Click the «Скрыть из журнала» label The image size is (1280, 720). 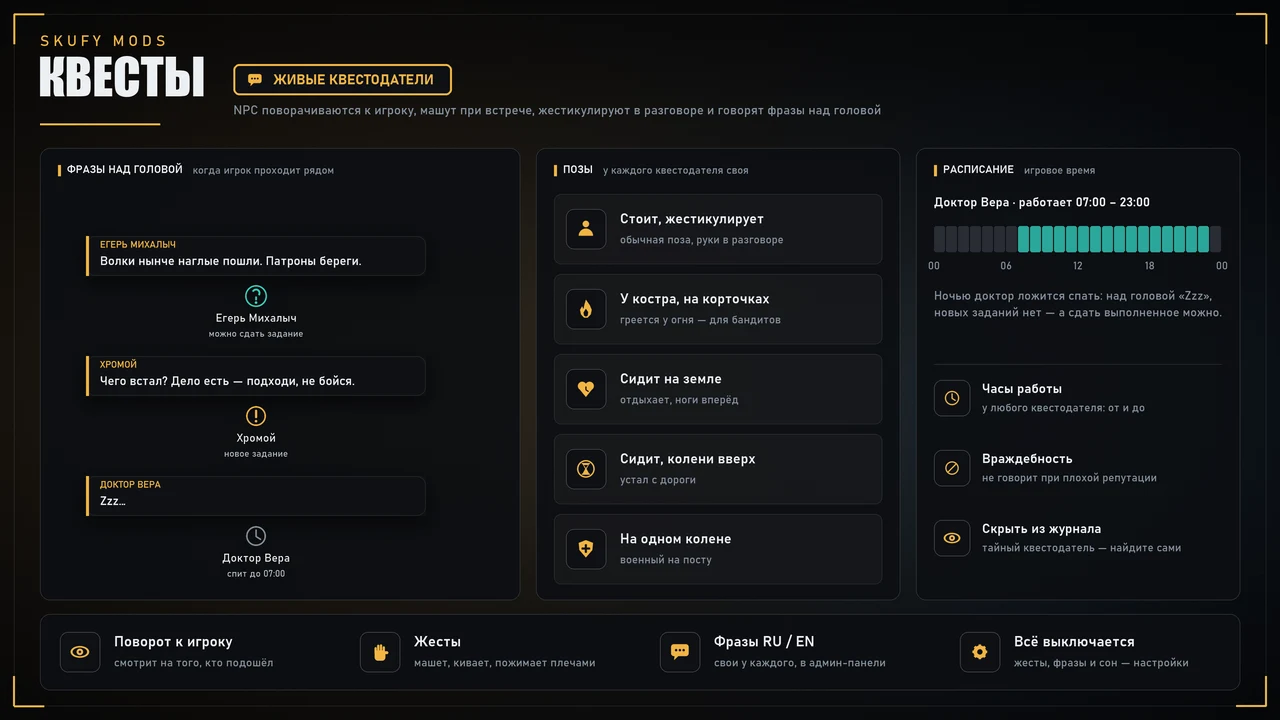pos(1041,529)
